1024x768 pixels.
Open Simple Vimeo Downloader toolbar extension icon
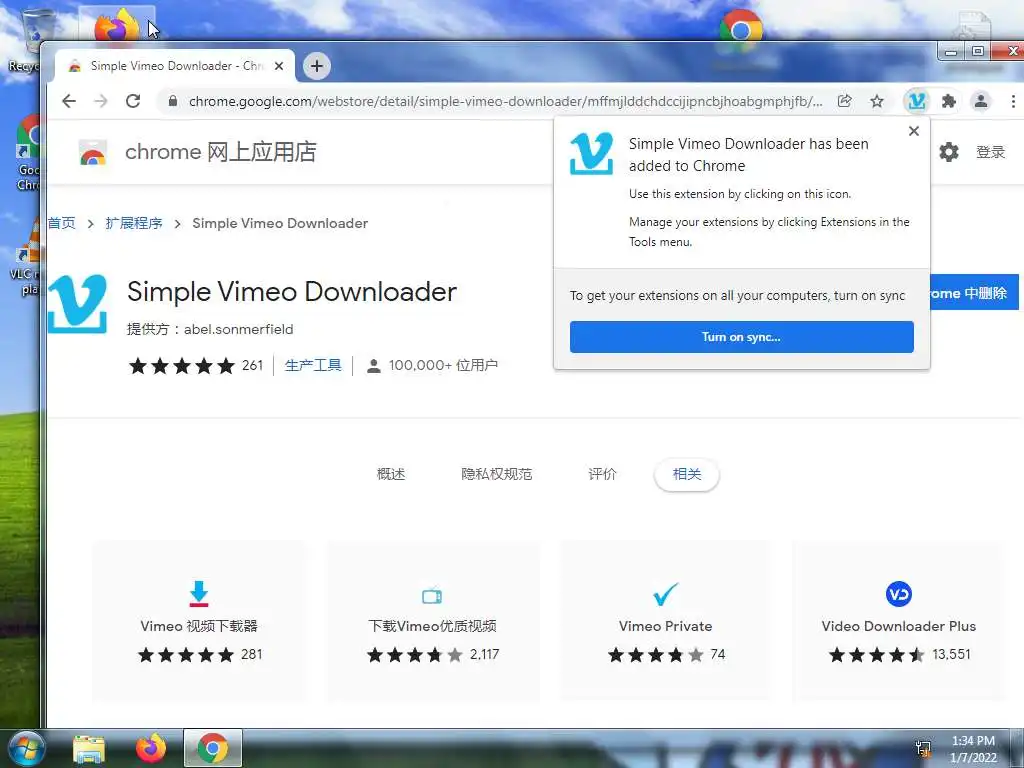[917, 101]
